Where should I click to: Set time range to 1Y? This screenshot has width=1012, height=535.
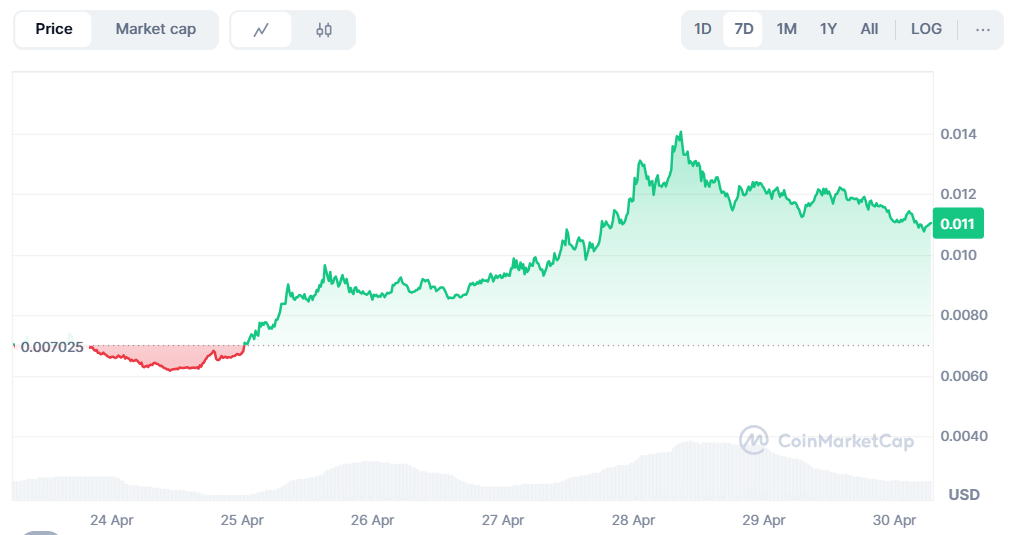(828, 30)
